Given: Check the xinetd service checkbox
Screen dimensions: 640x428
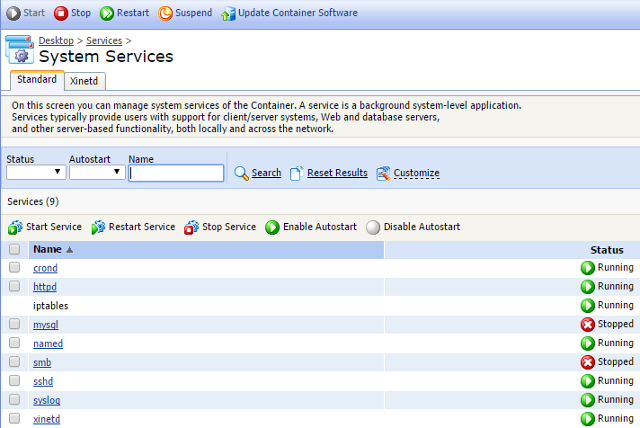Looking at the screenshot, I should [14, 418].
